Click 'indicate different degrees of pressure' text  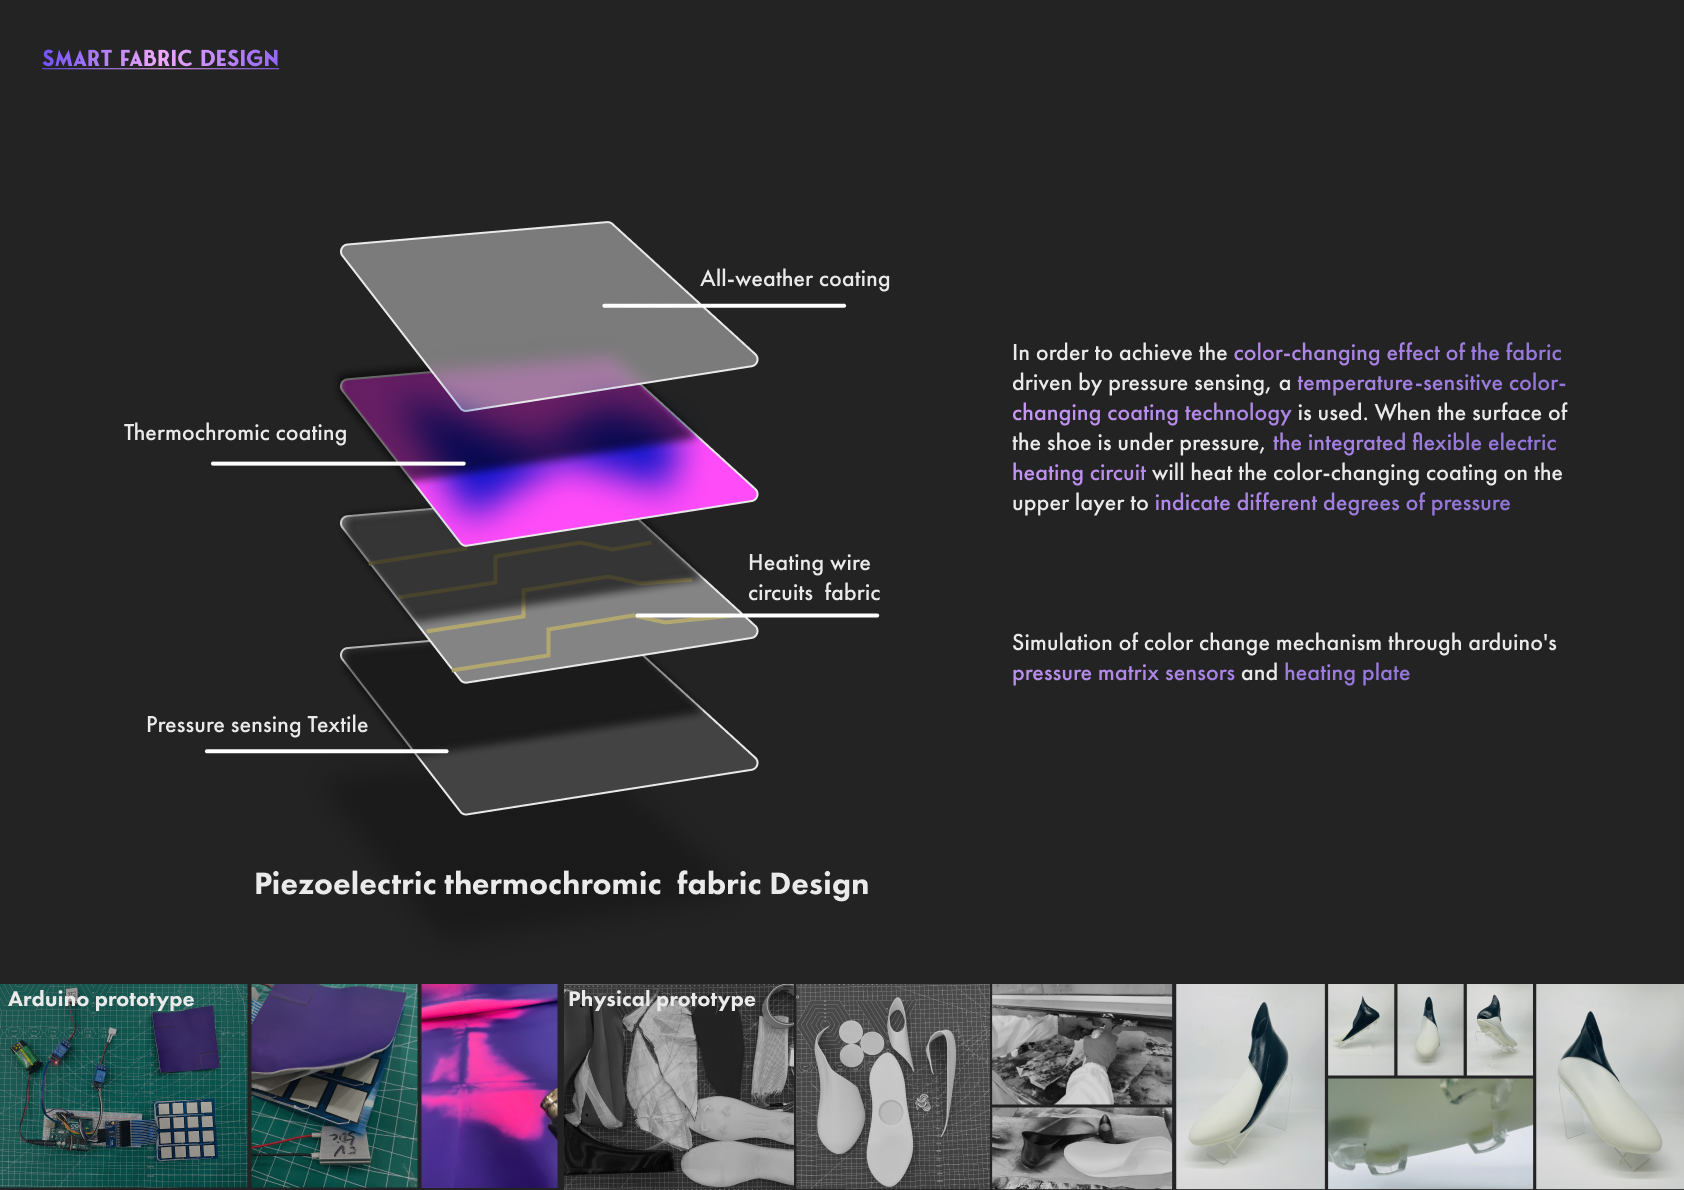[x=1332, y=503]
